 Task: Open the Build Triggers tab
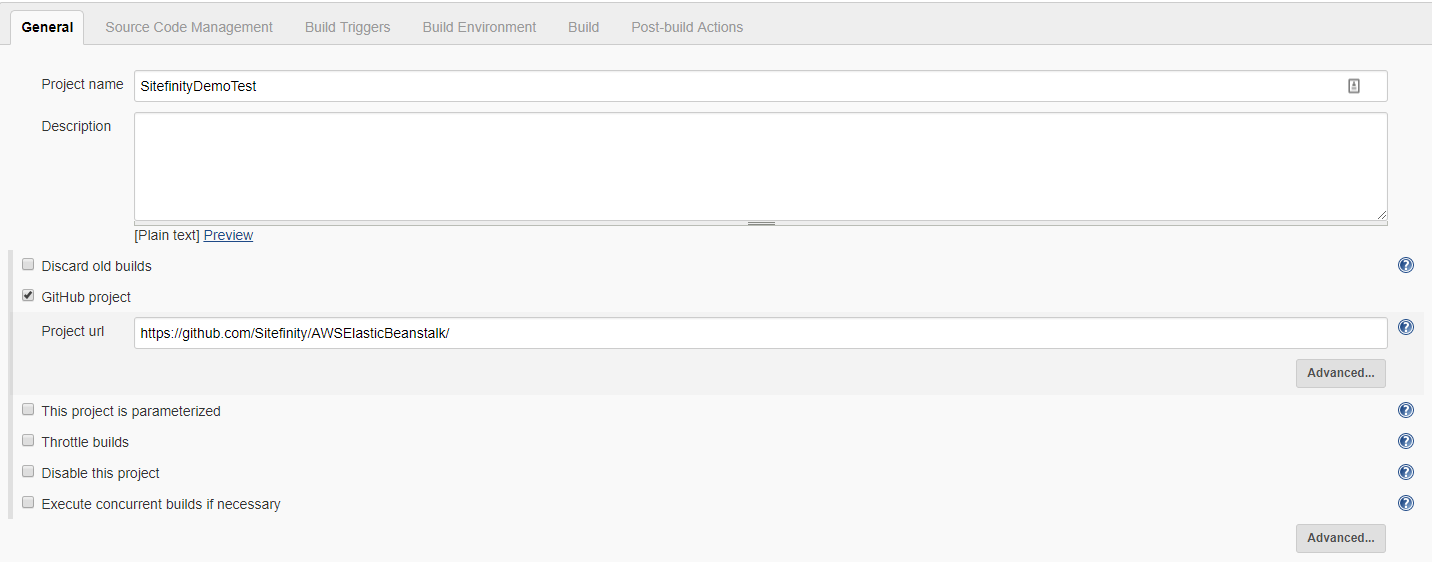click(347, 27)
